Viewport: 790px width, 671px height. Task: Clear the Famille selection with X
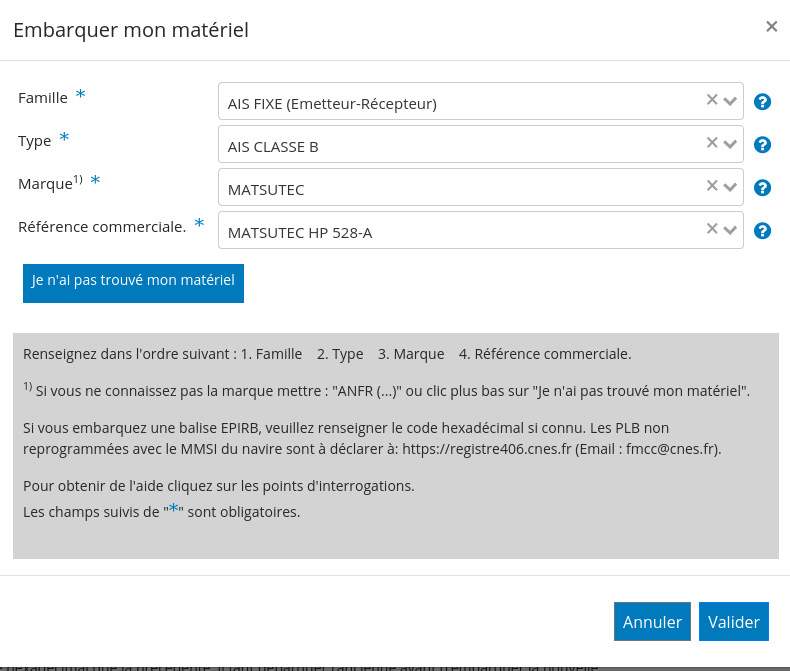tap(712, 100)
